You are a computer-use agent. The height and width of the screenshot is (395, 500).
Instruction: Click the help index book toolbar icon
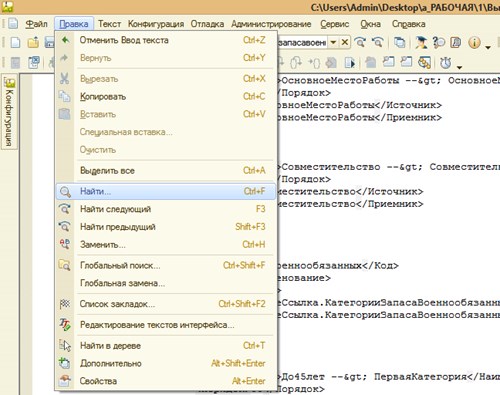[x=456, y=43]
